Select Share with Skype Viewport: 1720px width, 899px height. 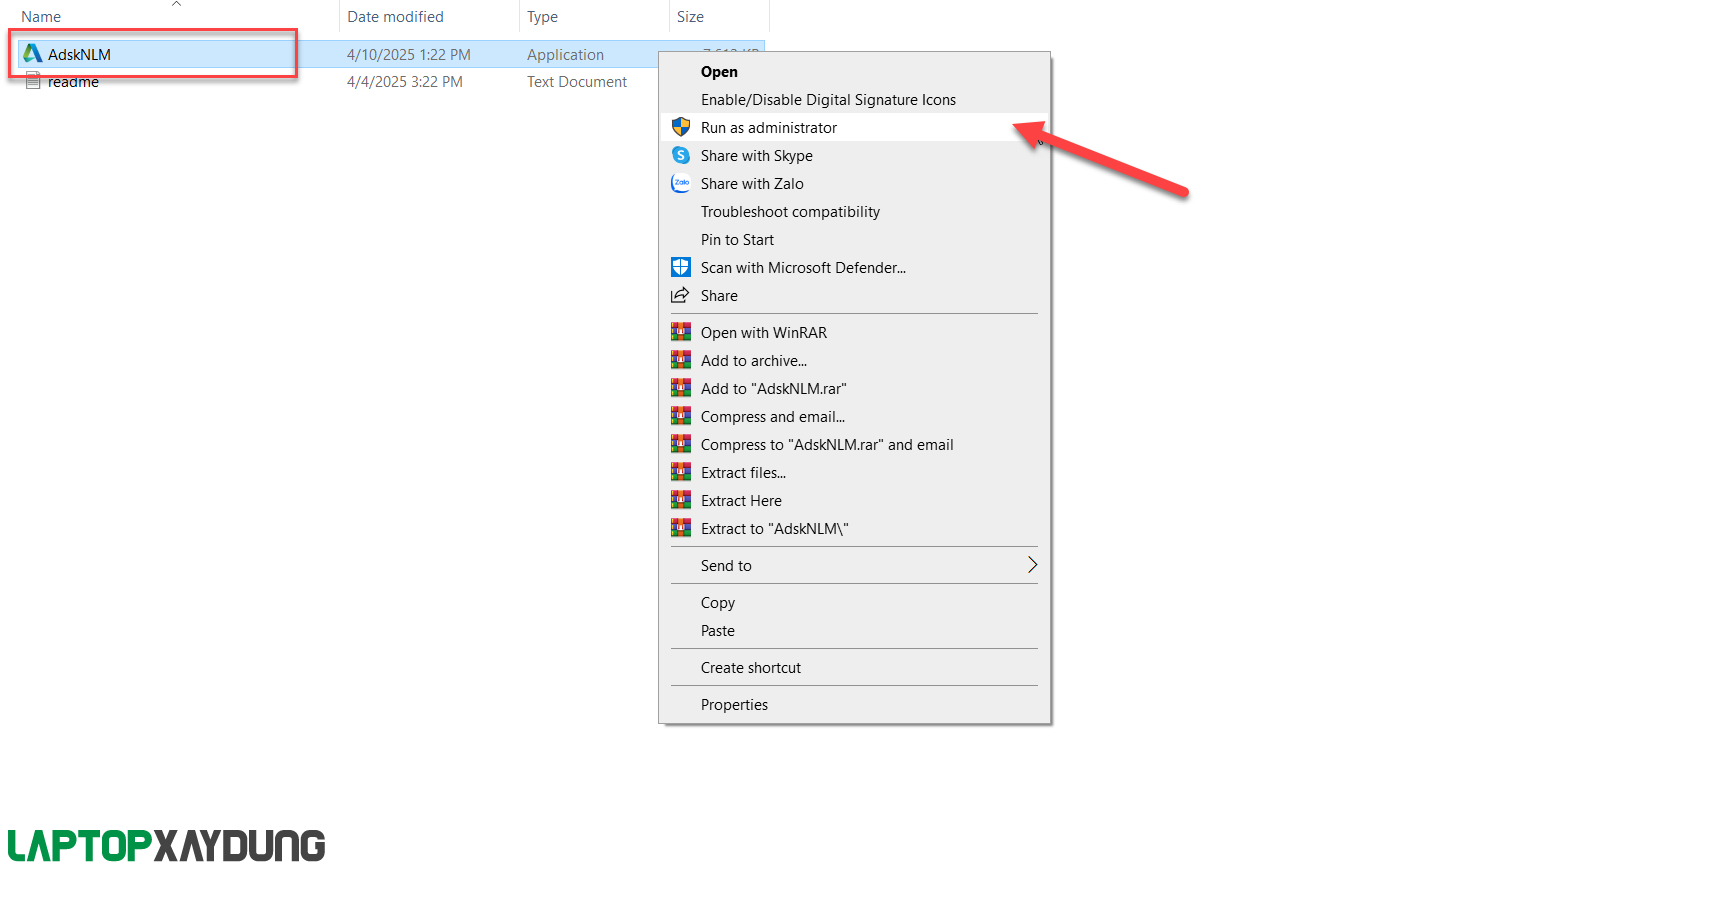[x=854, y=156]
